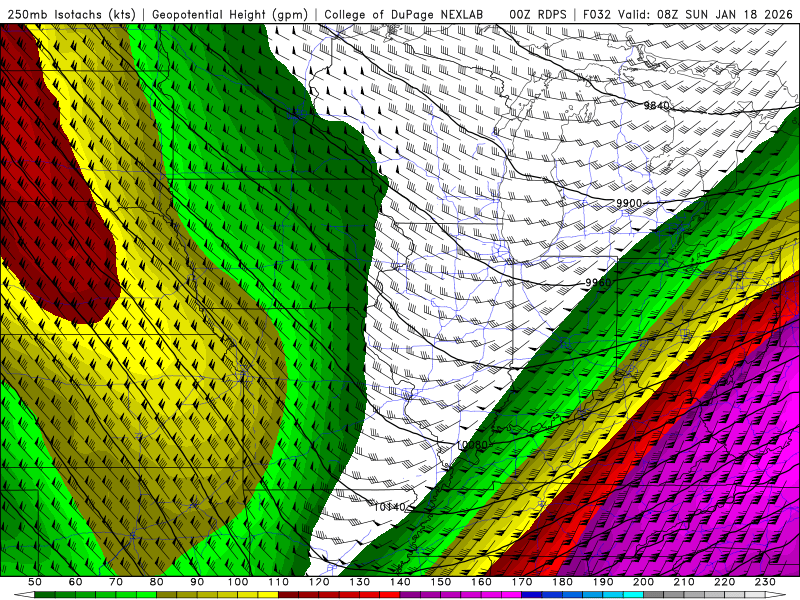Click the 80 value on the color scale
The image size is (800, 600).
pos(156,582)
